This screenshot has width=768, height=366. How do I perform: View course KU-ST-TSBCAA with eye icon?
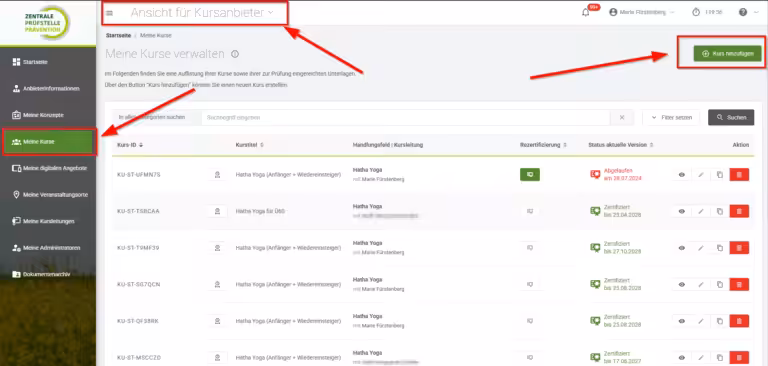[681, 211]
